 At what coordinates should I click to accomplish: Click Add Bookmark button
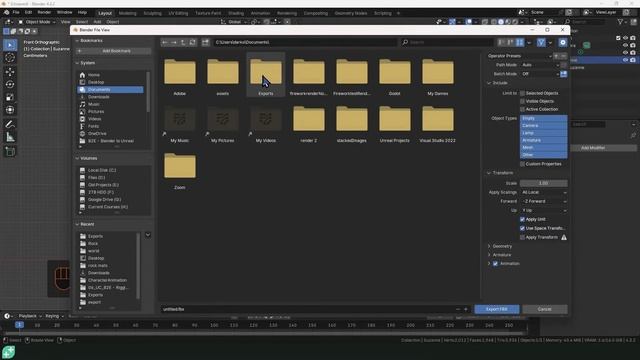(113, 51)
